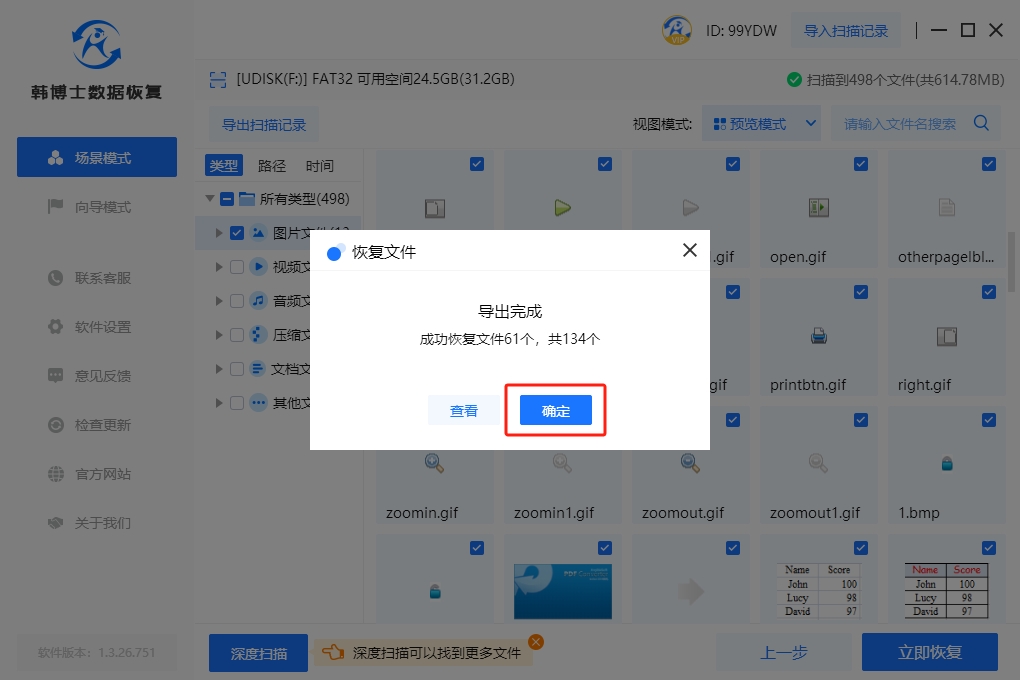Click the VIP user avatar icon

677,30
